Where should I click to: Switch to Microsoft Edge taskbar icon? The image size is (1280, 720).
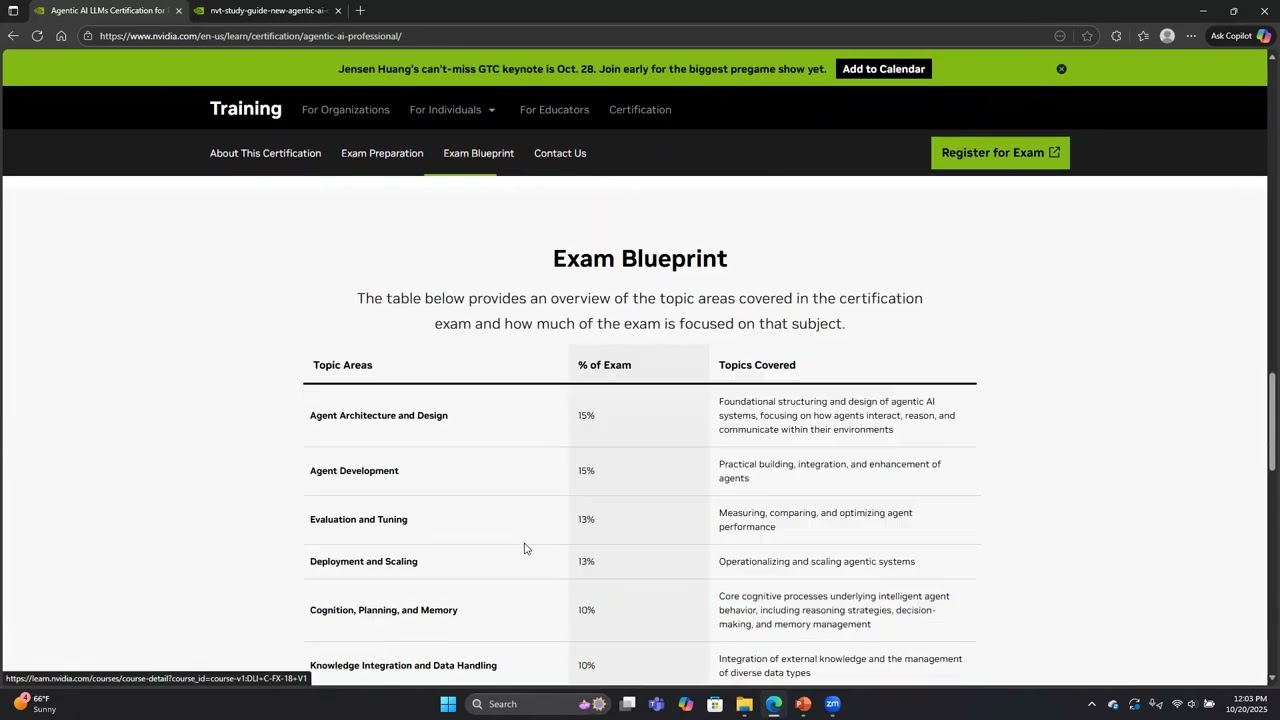(774, 704)
